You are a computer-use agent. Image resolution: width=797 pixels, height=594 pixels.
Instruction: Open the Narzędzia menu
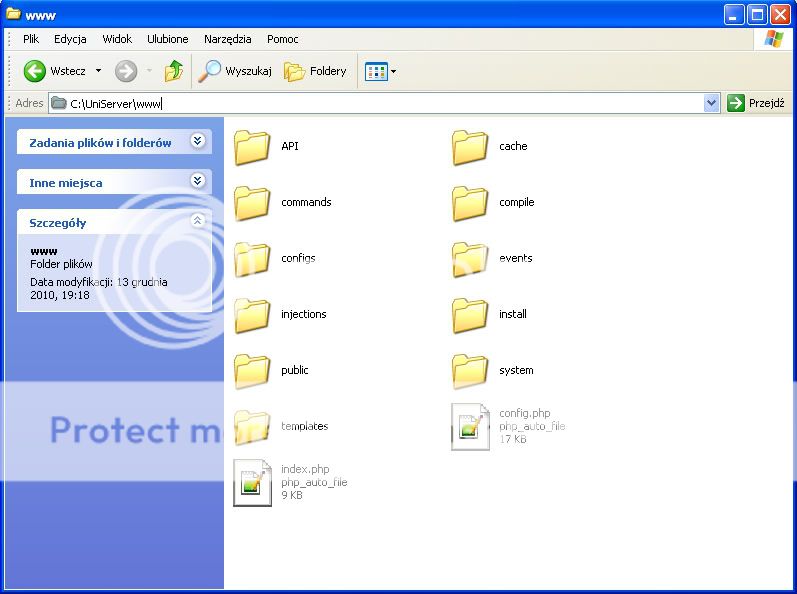(x=227, y=39)
